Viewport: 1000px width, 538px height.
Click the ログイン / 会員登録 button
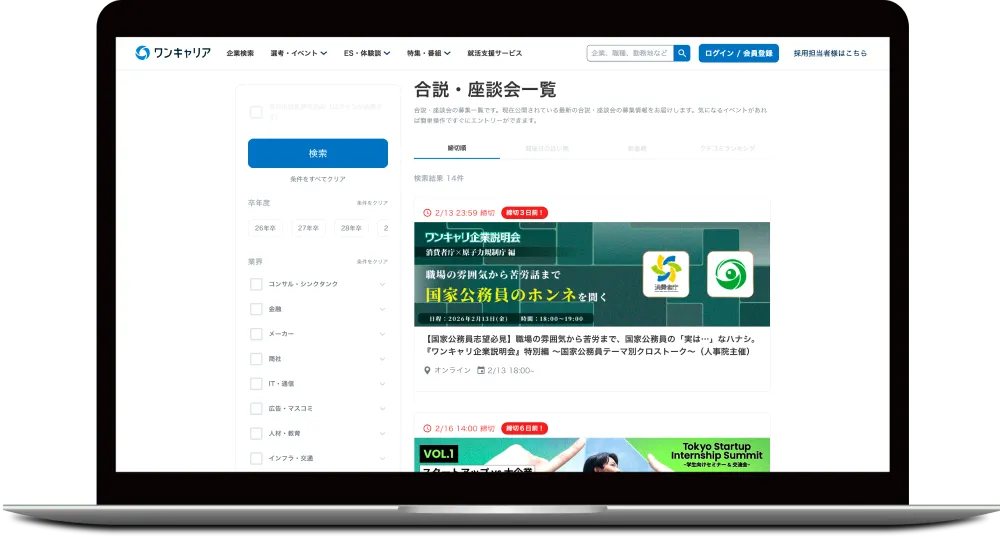coord(738,53)
